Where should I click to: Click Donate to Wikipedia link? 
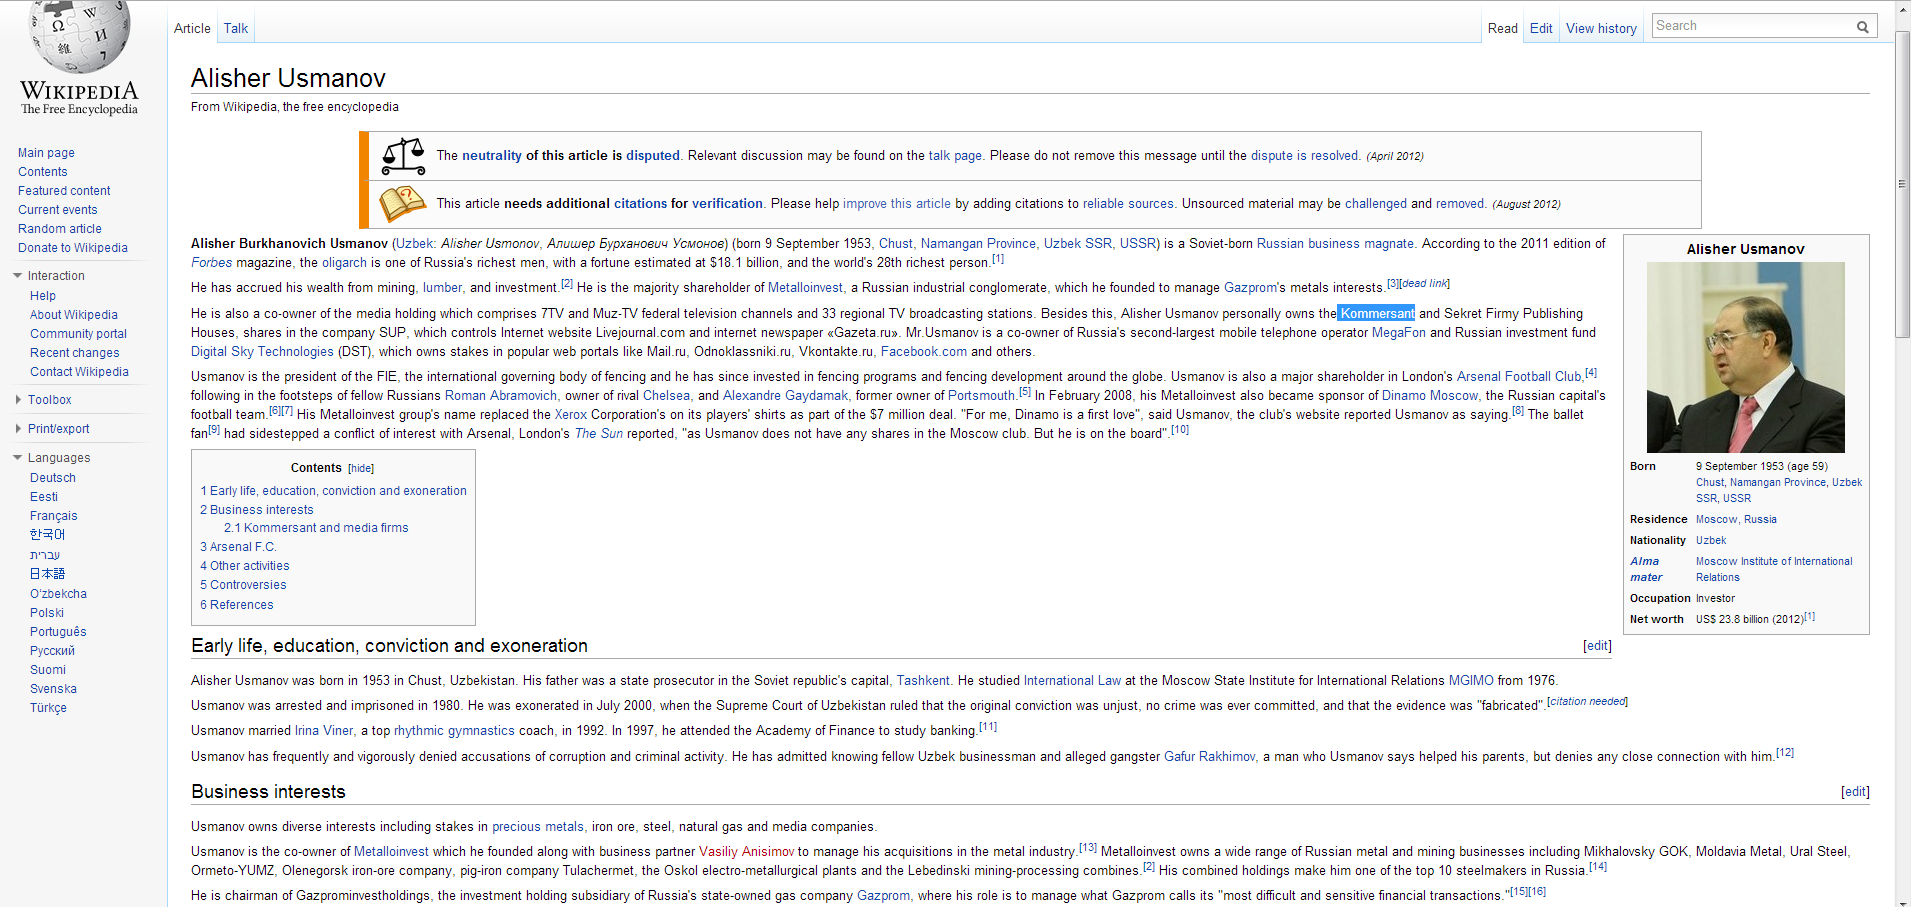click(x=72, y=248)
